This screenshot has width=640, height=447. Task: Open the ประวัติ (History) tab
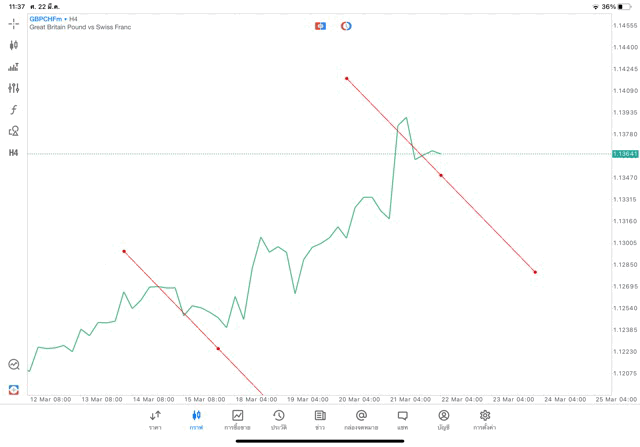point(279,419)
